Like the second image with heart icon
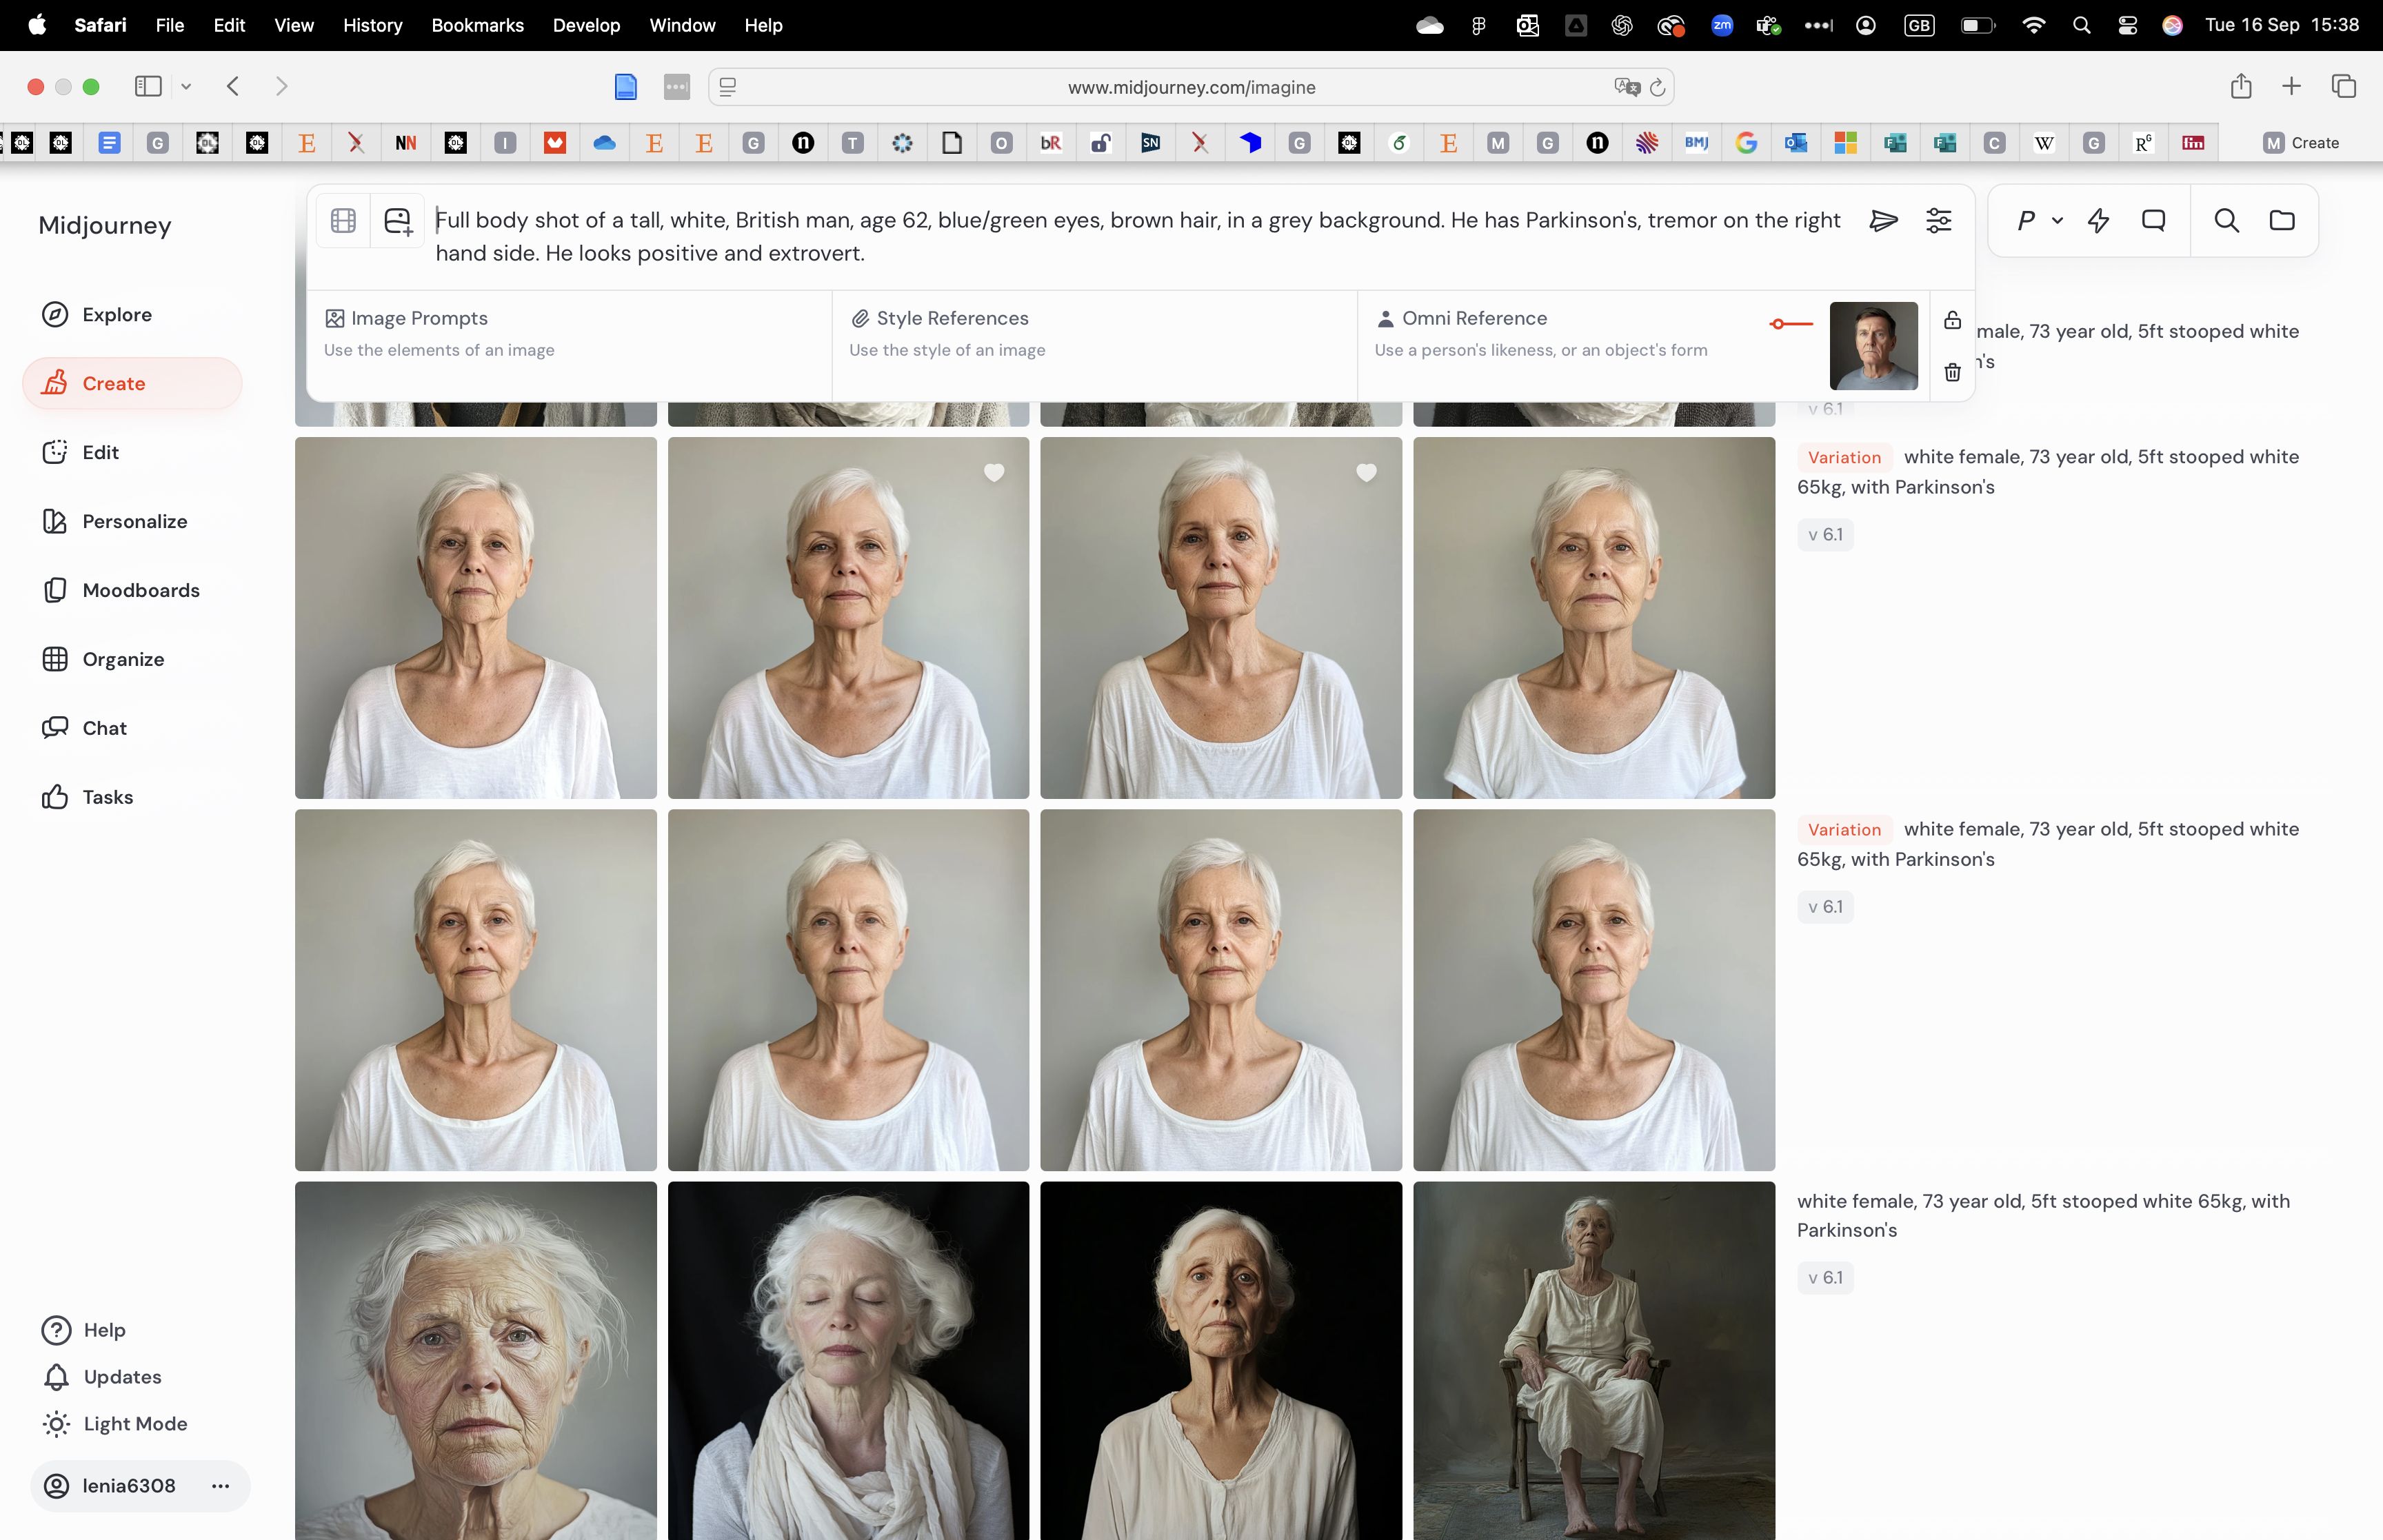This screenshot has width=2383, height=1540. coord(993,473)
